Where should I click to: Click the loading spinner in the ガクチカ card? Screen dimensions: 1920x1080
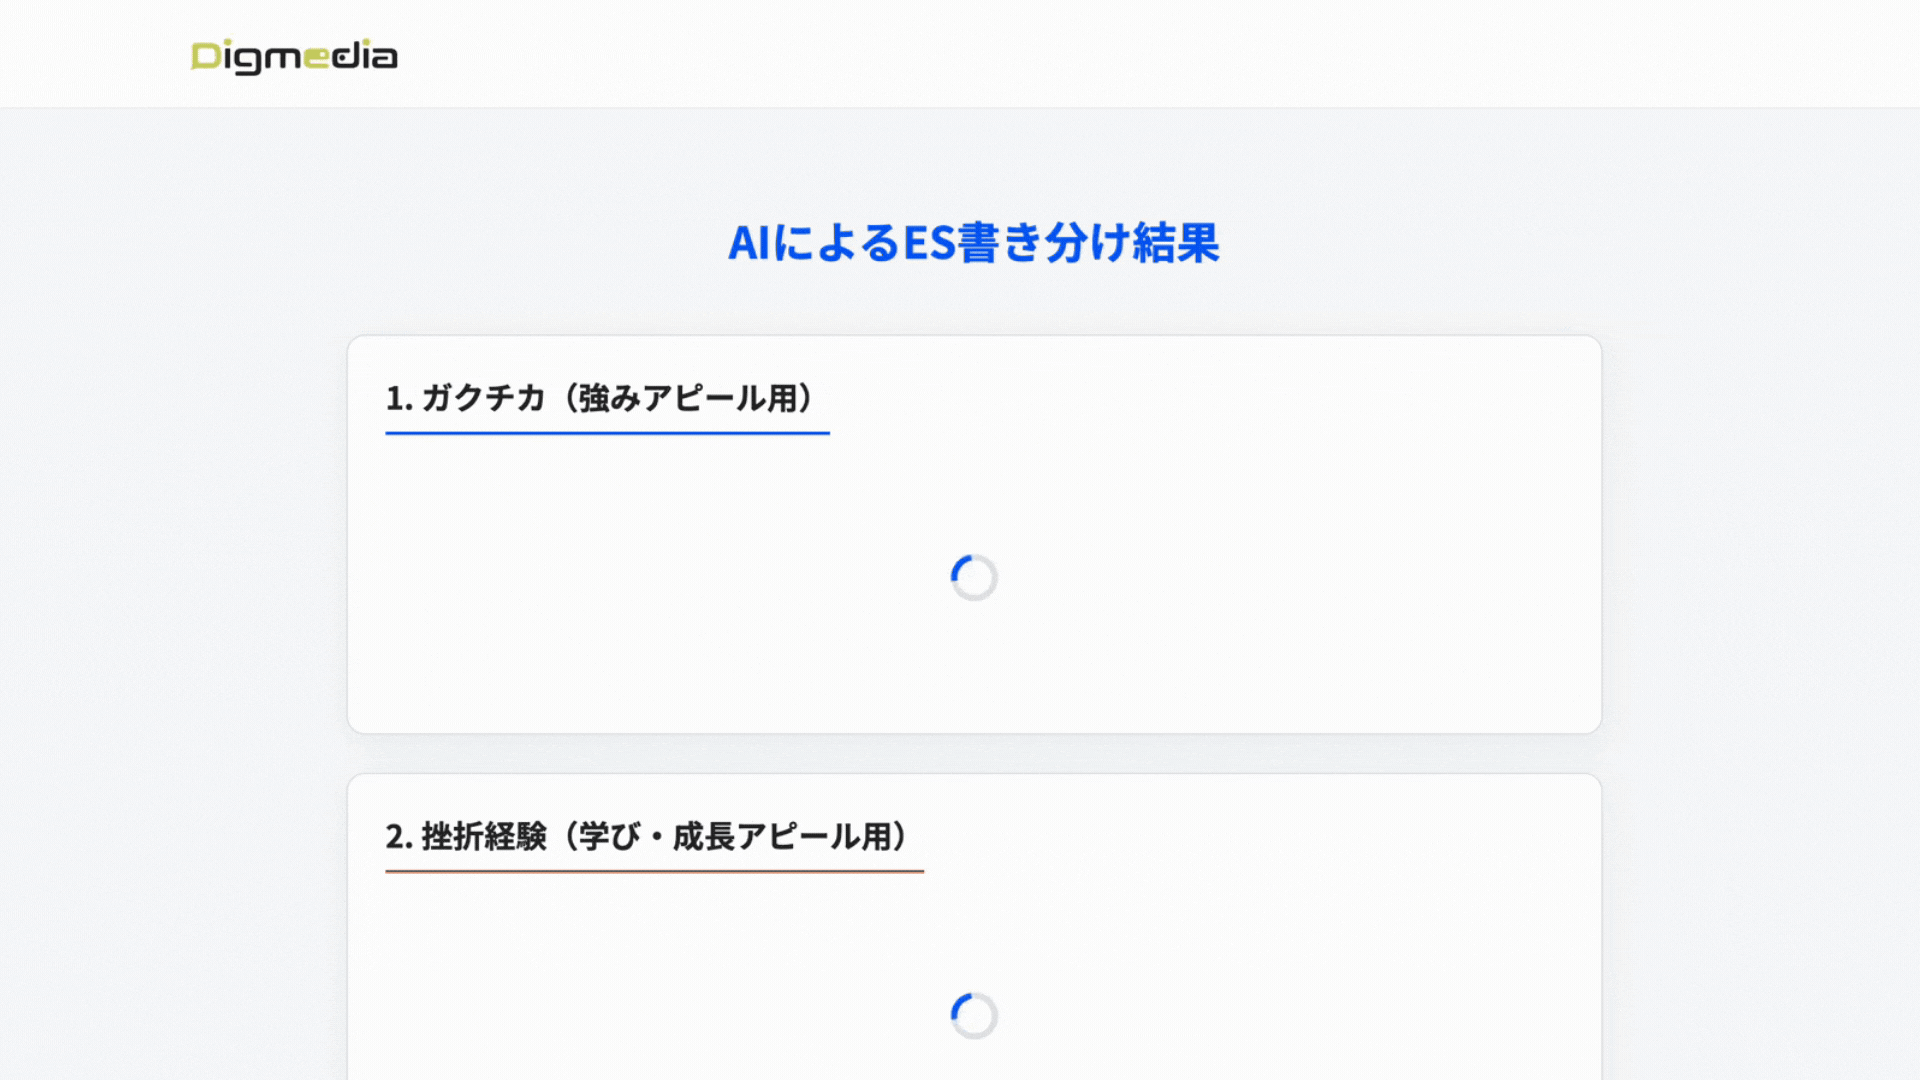pos(972,577)
